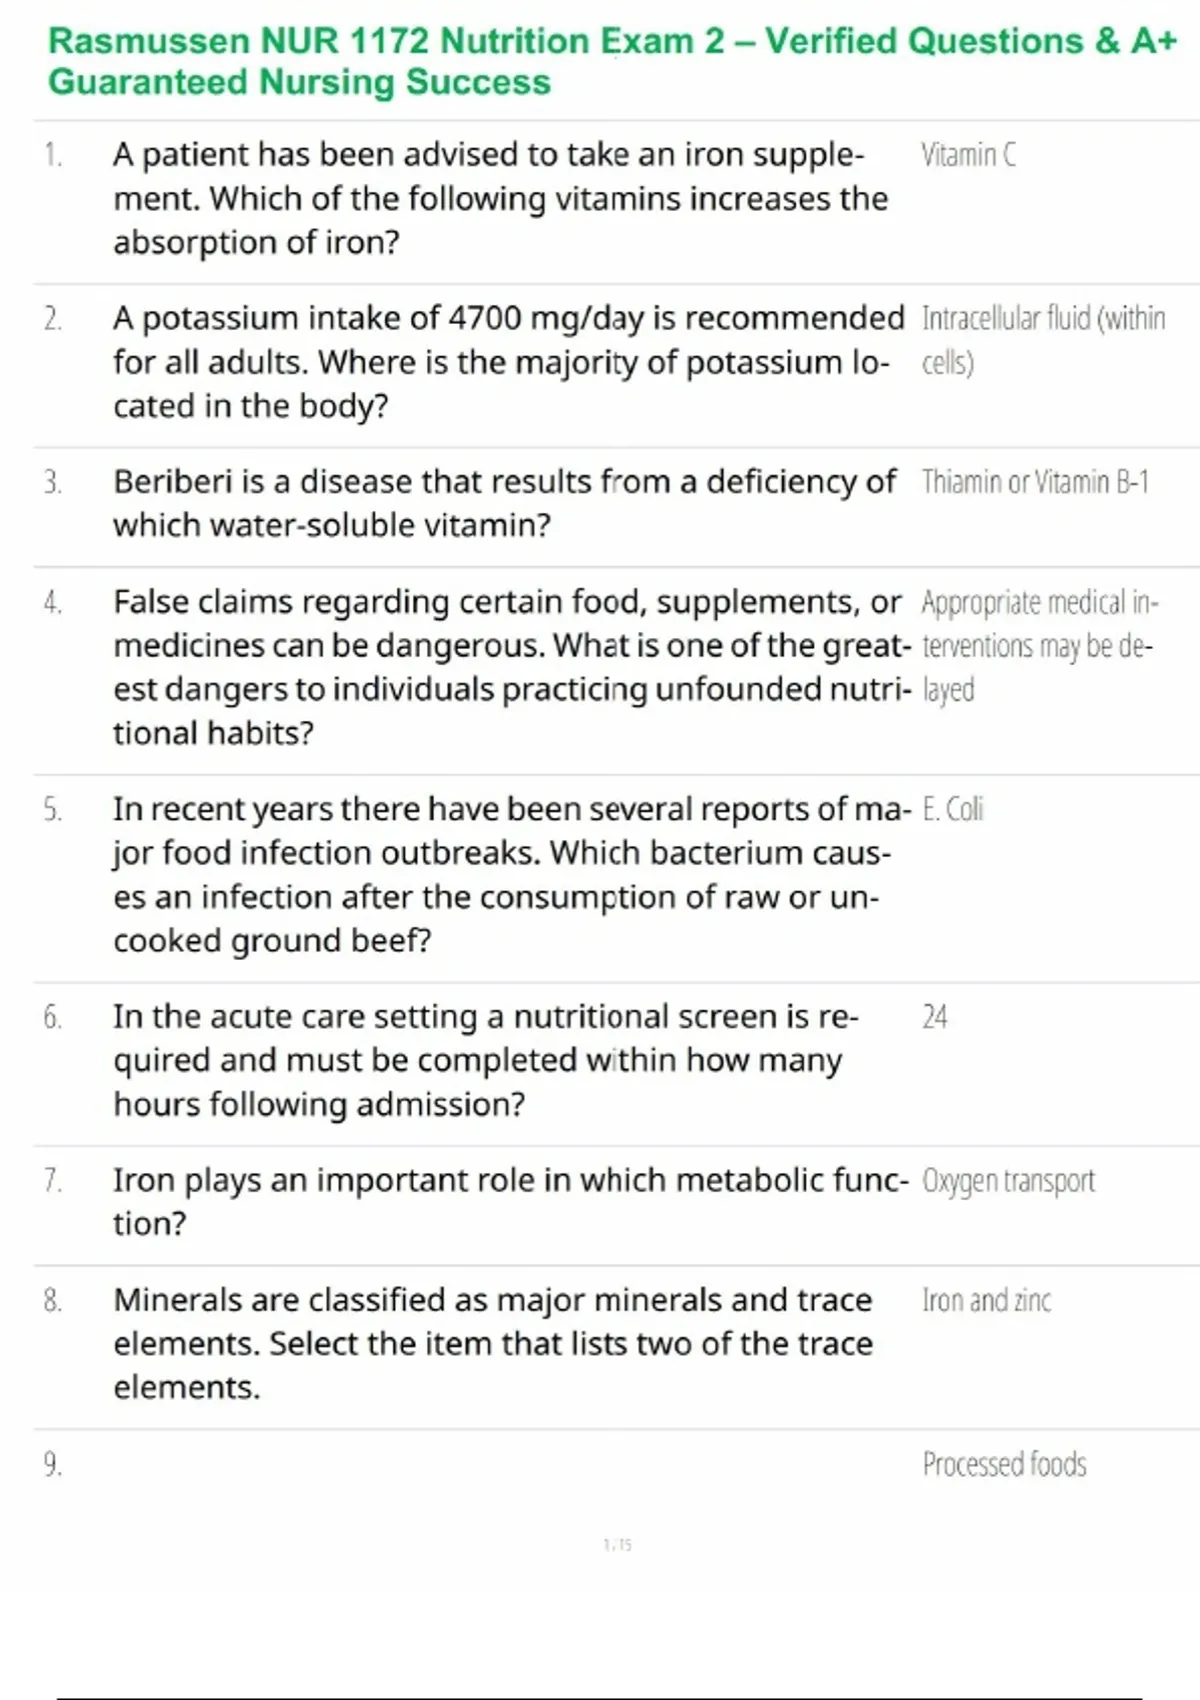Click the 'Oxygen transport' answer text
This screenshot has height=1700, width=1200.
pos(1008,1181)
